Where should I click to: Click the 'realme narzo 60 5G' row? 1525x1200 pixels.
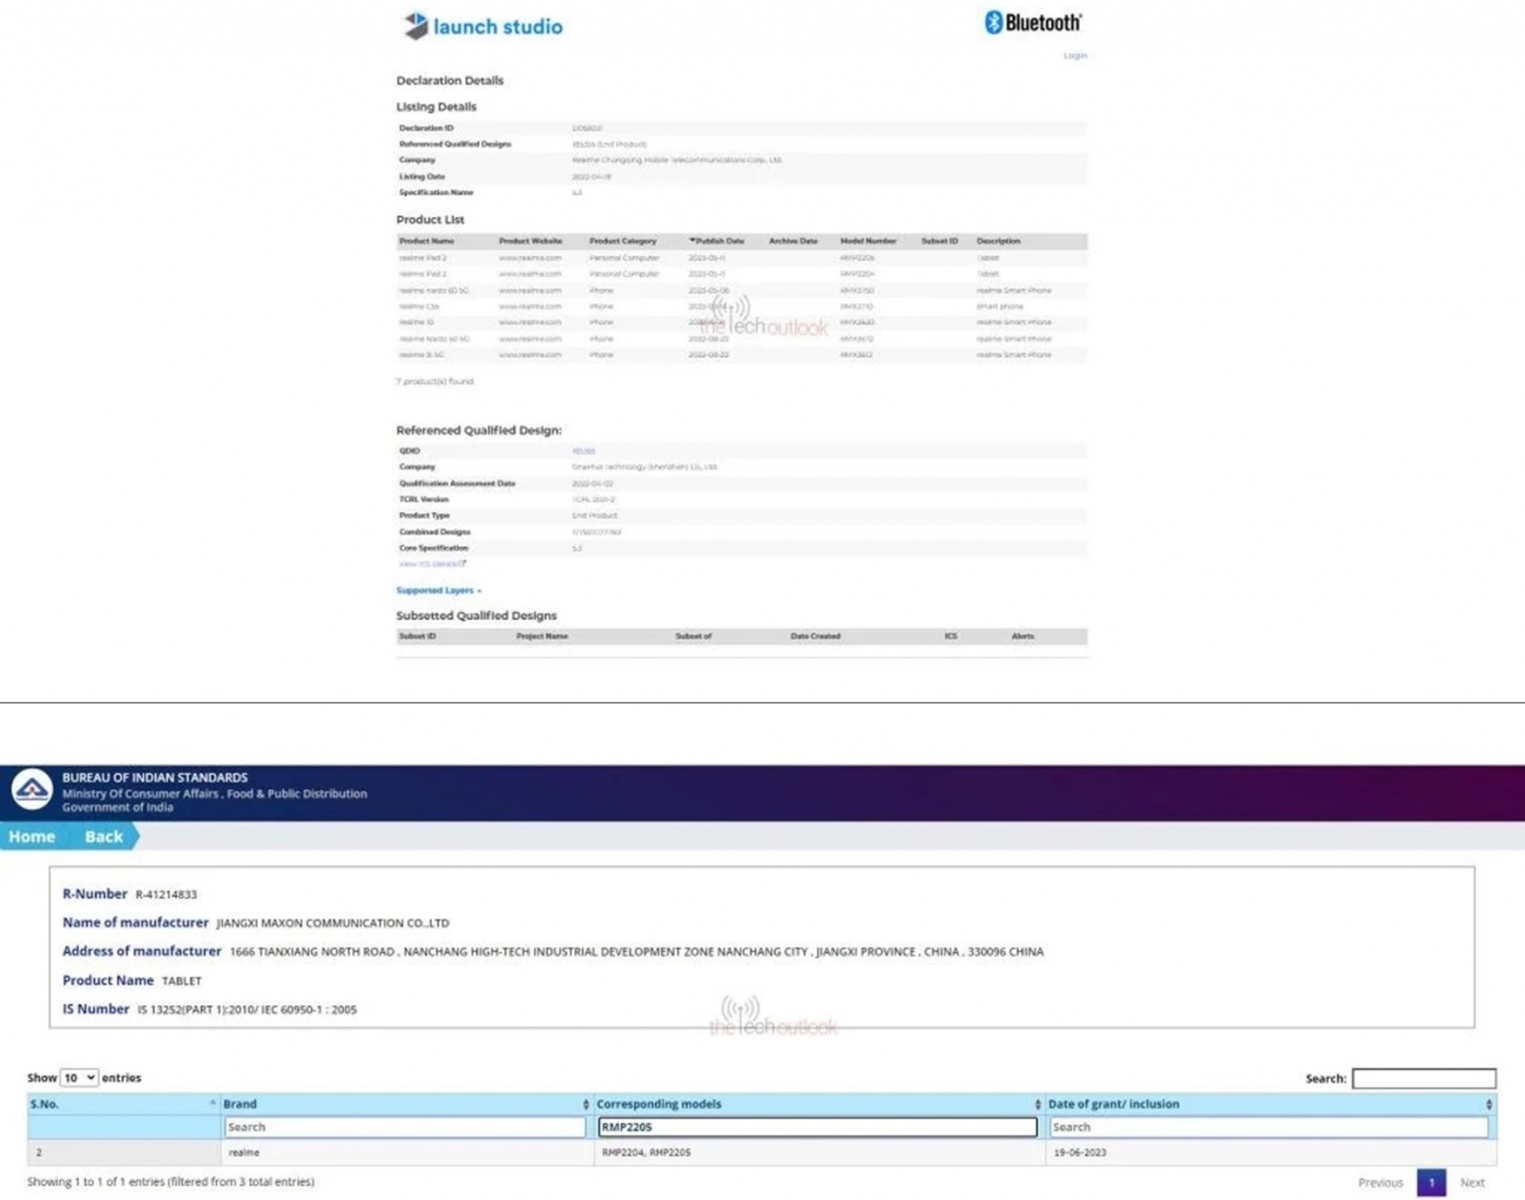coord(742,290)
